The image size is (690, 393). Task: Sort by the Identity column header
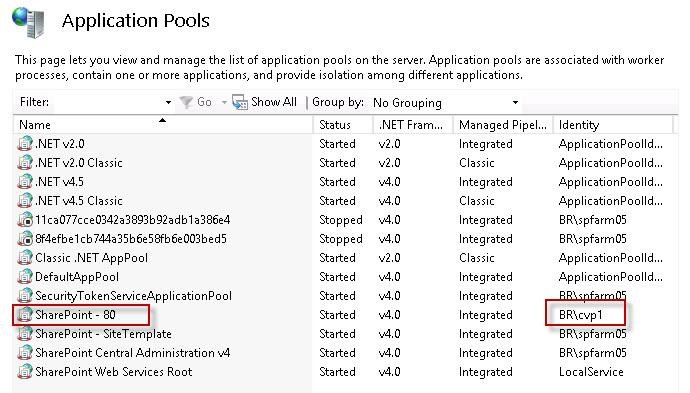click(613, 125)
